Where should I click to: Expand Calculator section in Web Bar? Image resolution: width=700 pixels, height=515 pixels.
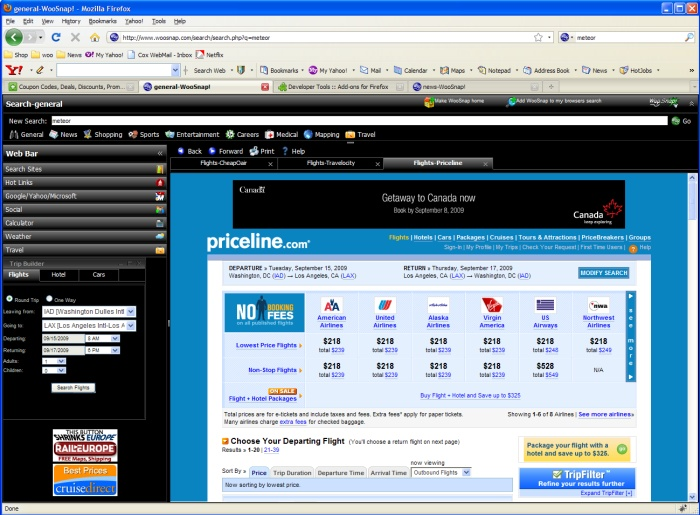[84, 223]
